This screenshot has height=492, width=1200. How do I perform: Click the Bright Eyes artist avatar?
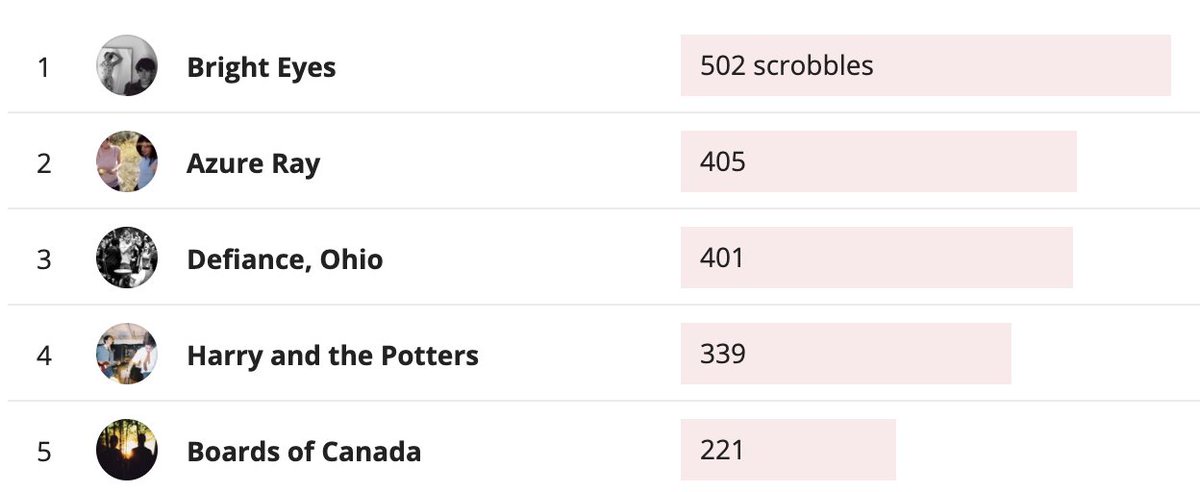tap(127, 66)
